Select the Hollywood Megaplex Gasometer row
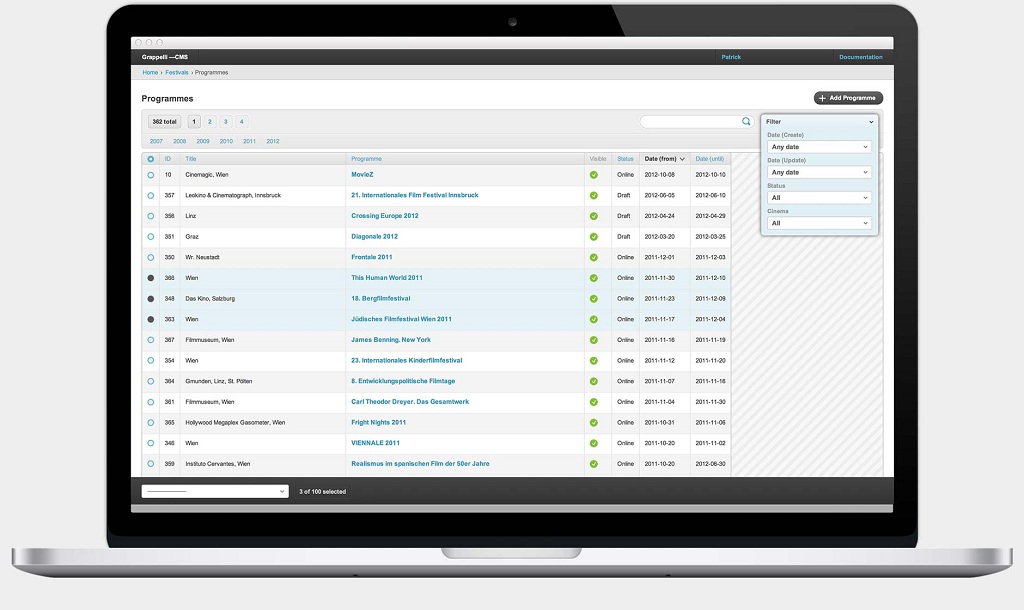Screen dimensions: 1024x610 [x=151, y=423]
